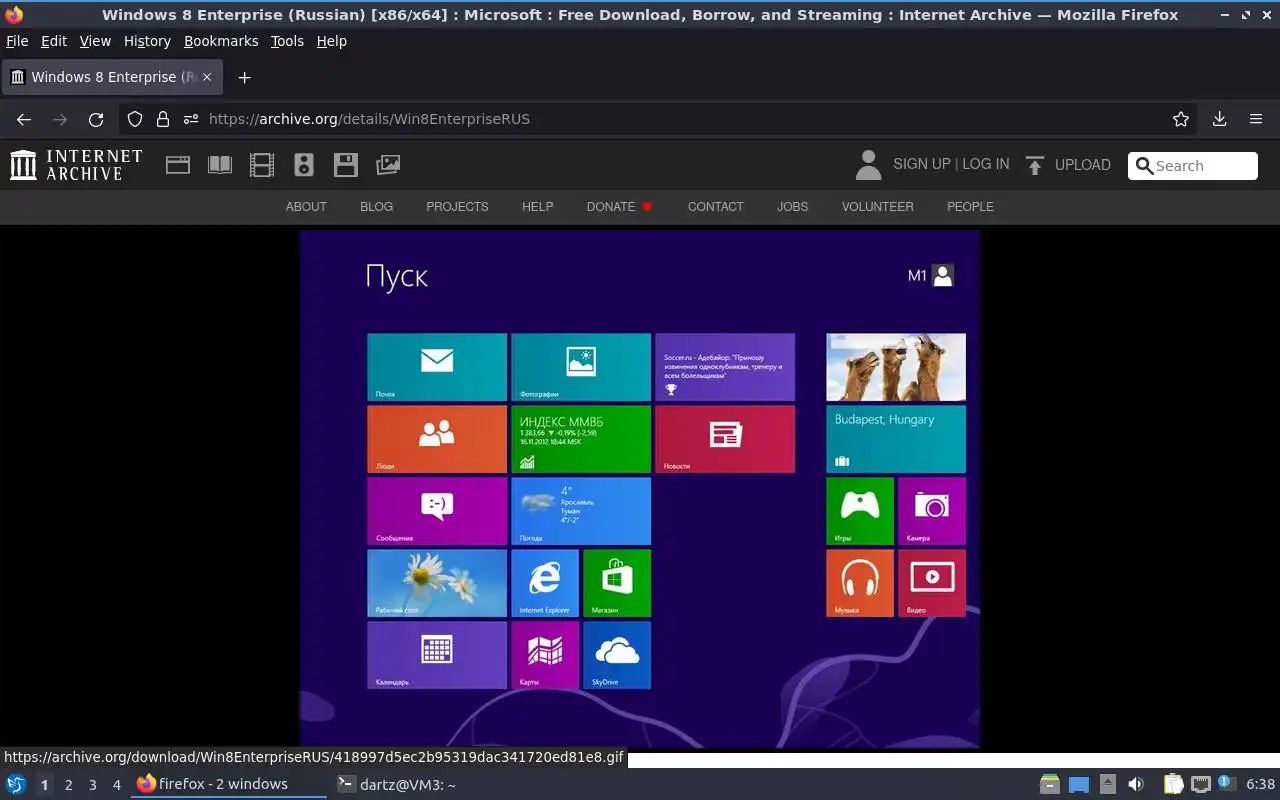Click the 6:38 clock in taskbar

point(1260,784)
